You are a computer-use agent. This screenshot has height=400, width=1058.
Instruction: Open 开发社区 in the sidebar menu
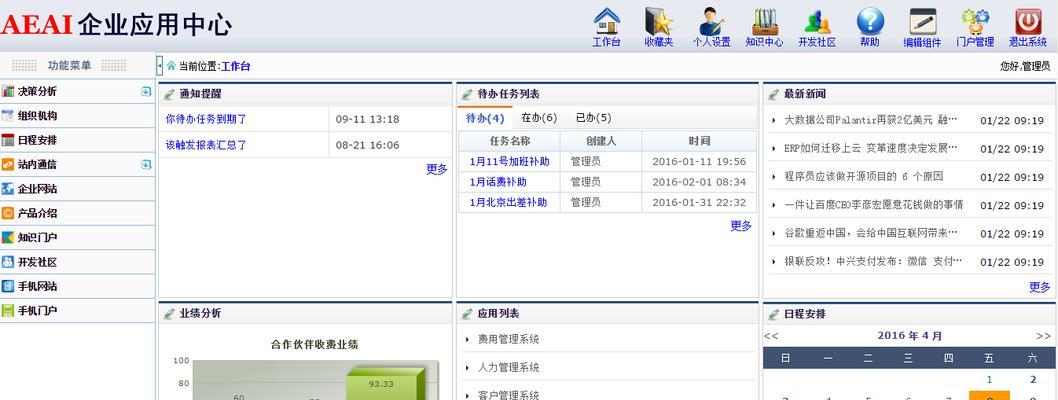click(77, 262)
